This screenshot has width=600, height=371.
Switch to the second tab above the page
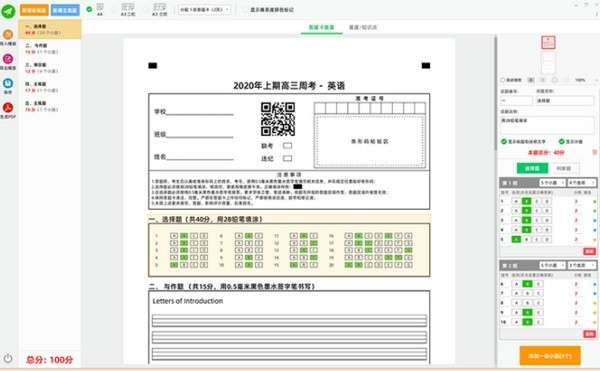point(363,27)
